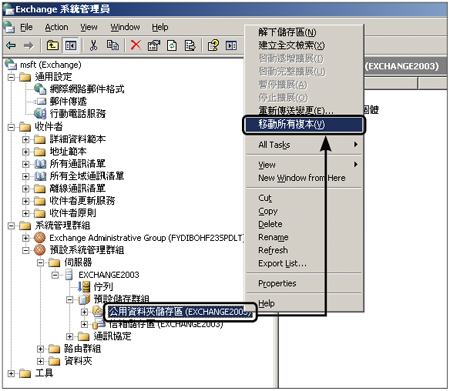
Task: Click the Cut scissors toolbar icon
Action: coord(94,45)
